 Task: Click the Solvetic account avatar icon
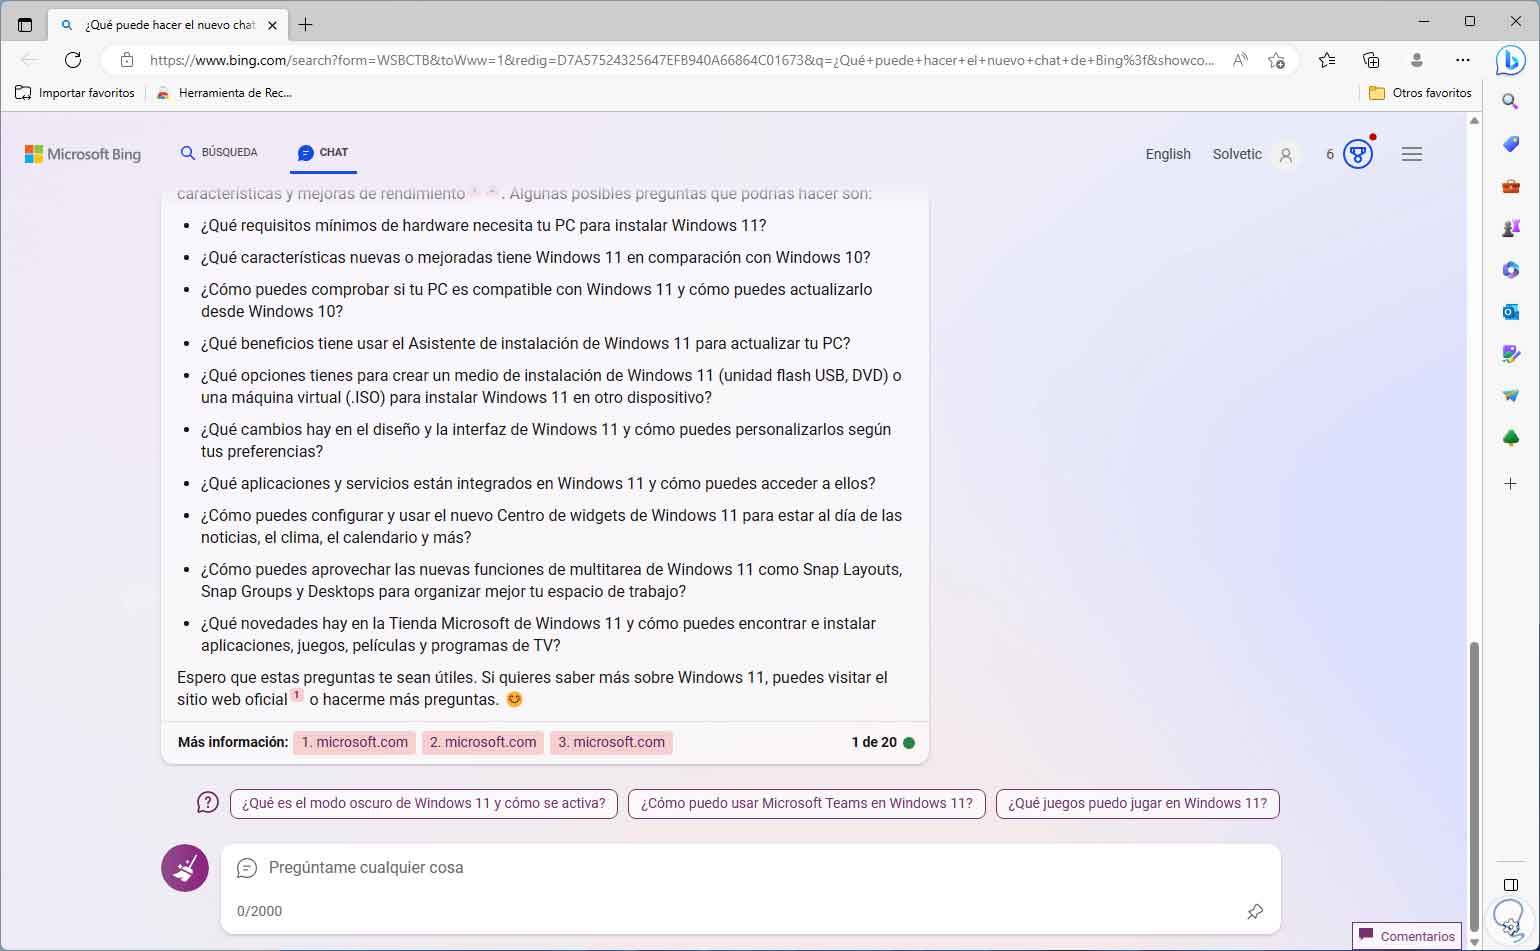(x=1286, y=154)
